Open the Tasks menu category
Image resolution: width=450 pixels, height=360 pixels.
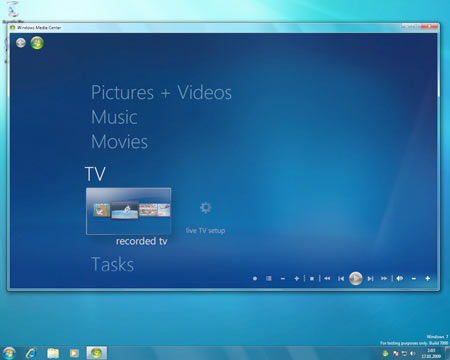(113, 264)
